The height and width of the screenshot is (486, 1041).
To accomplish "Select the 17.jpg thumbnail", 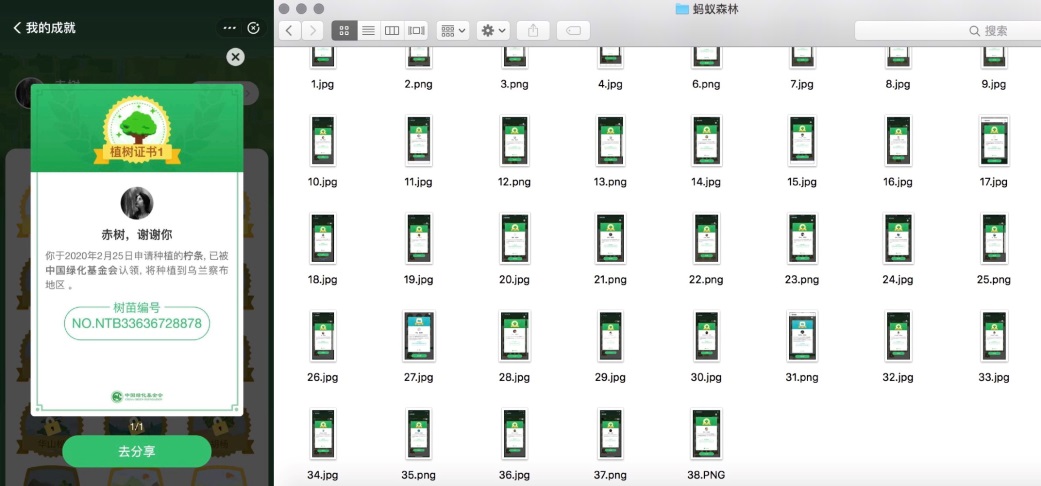I will [x=994, y=141].
